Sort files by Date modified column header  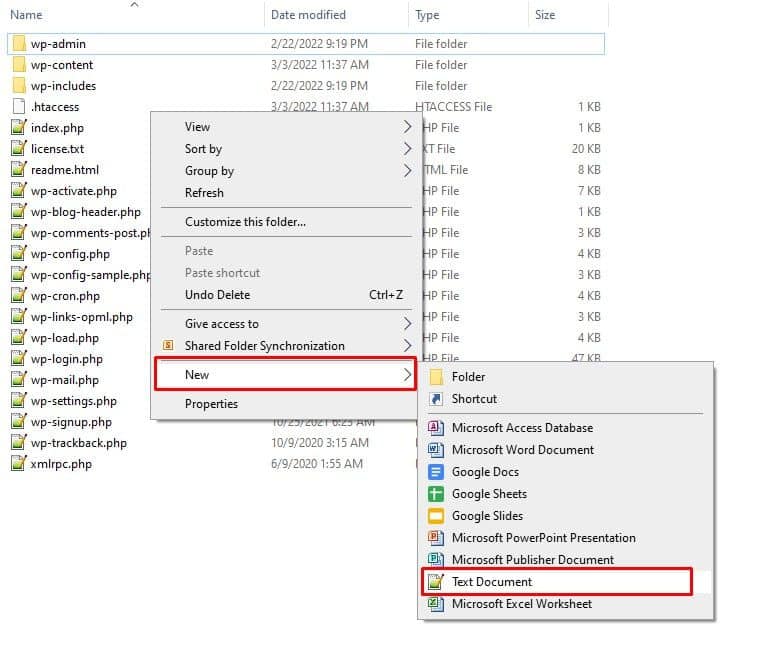click(x=308, y=15)
